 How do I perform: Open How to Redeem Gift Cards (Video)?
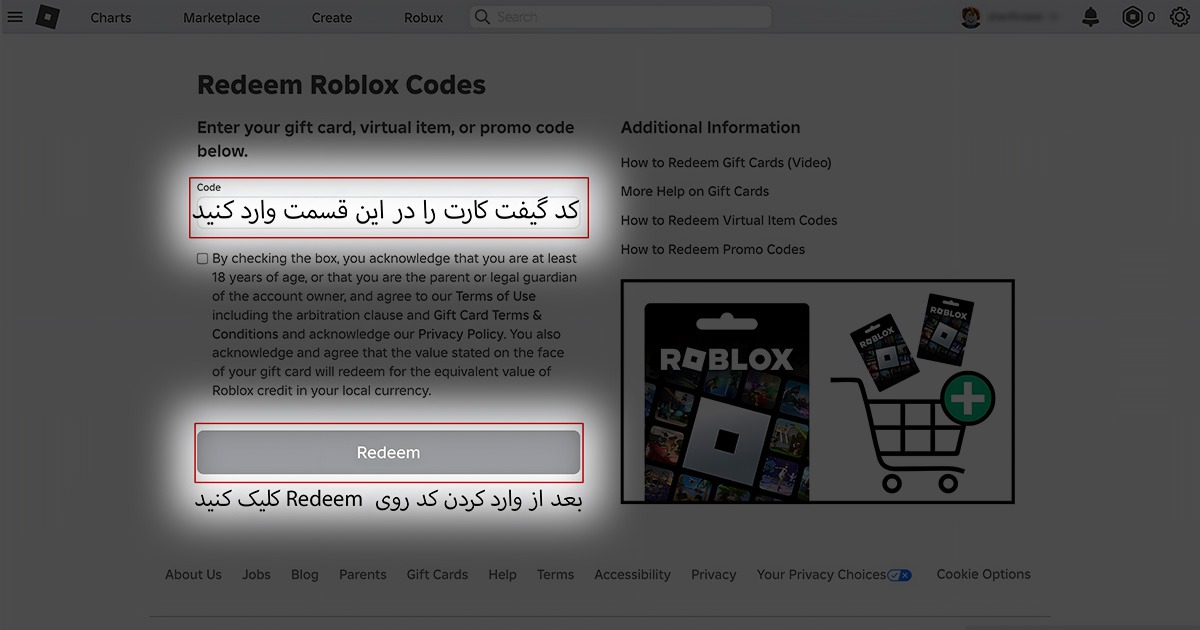coord(726,162)
